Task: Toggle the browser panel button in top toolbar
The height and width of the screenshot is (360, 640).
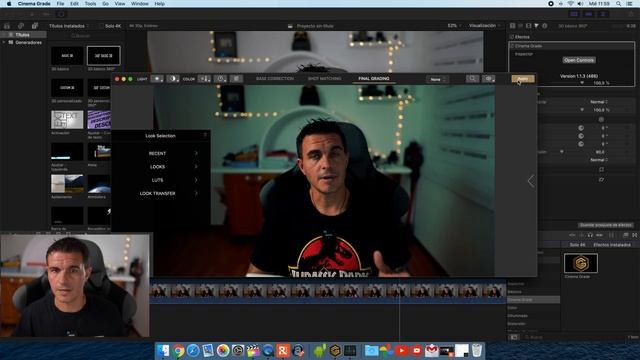Action: [574, 14]
